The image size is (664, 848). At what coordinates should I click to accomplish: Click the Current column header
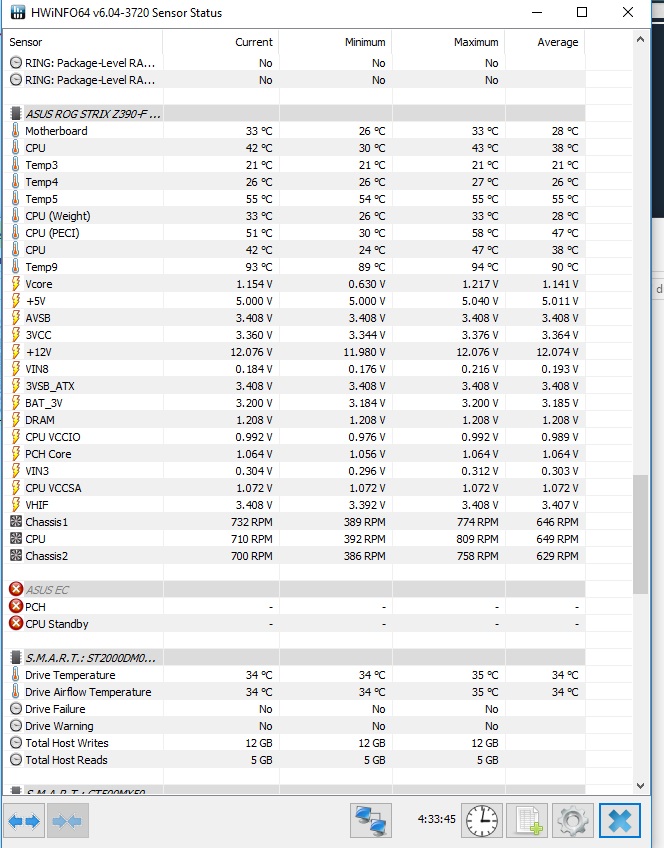[x=221, y=42]
